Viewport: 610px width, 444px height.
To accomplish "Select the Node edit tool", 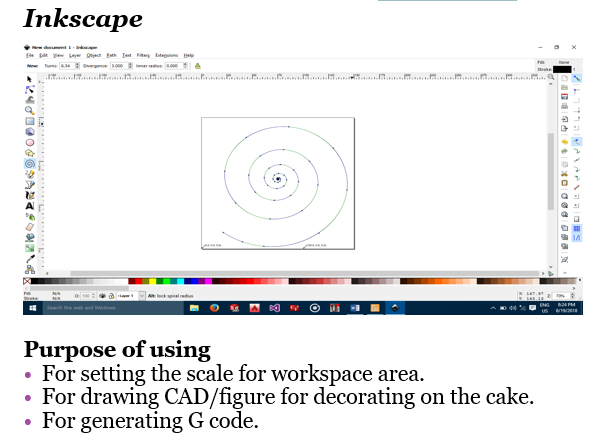I will (30, 90).
